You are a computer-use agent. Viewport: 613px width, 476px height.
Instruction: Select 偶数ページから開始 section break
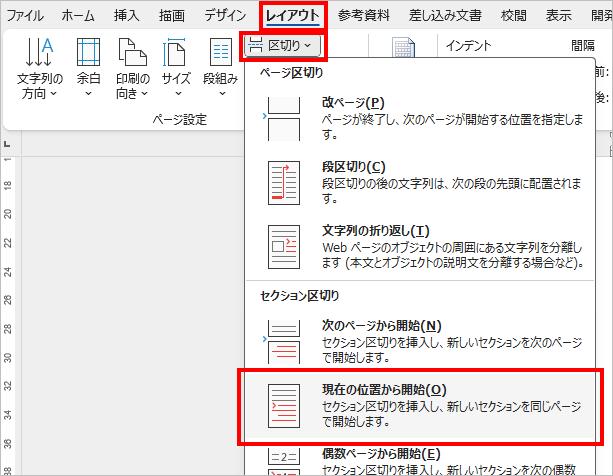point(420,461)
